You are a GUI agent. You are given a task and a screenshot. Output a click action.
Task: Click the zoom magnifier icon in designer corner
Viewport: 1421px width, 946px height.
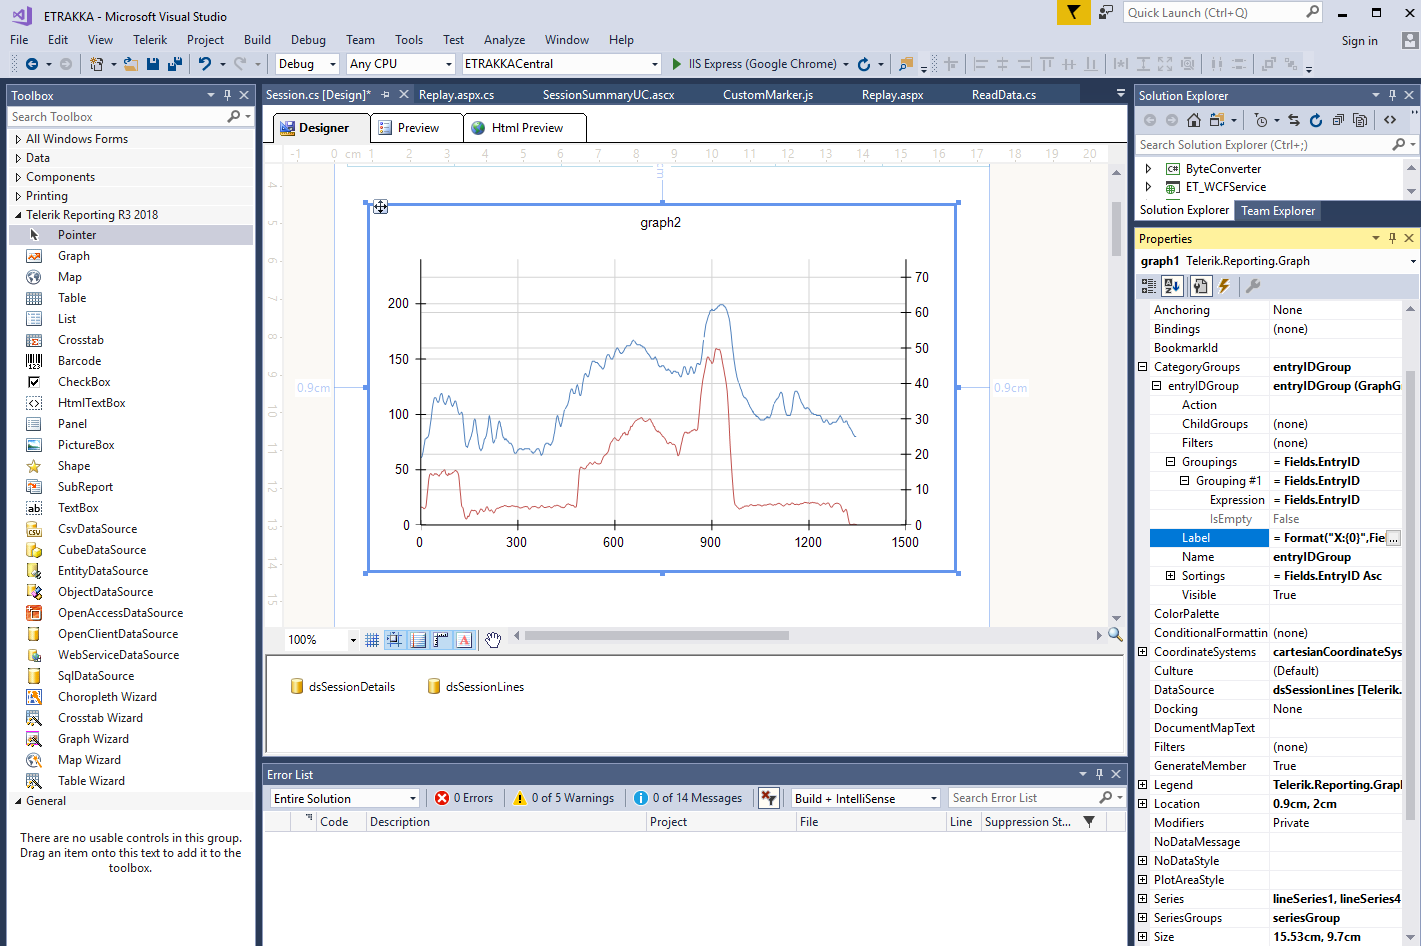[x=1115, y=635]
